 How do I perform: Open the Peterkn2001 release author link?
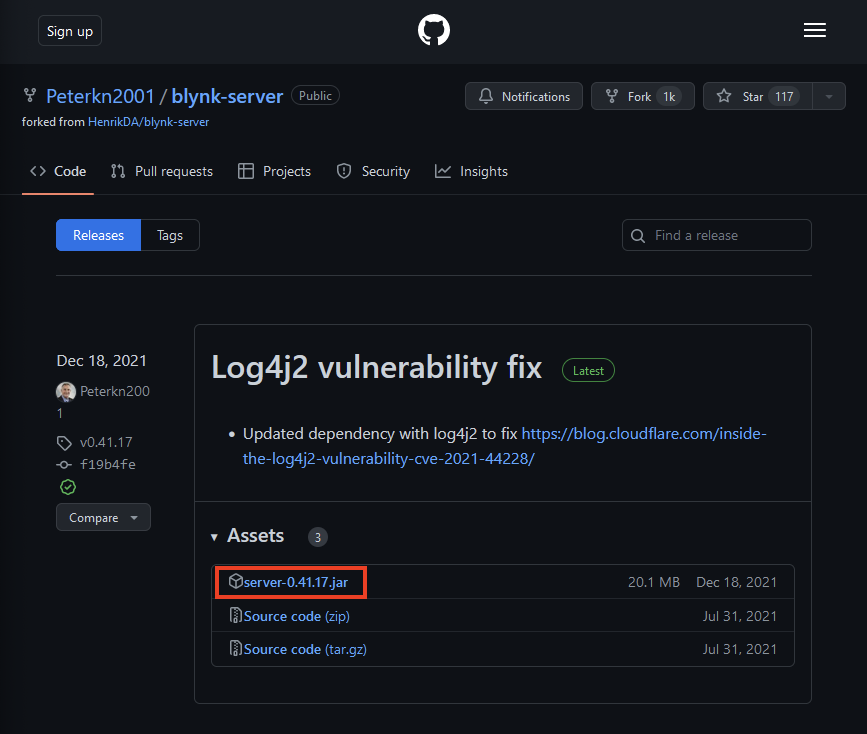point(115,392)
